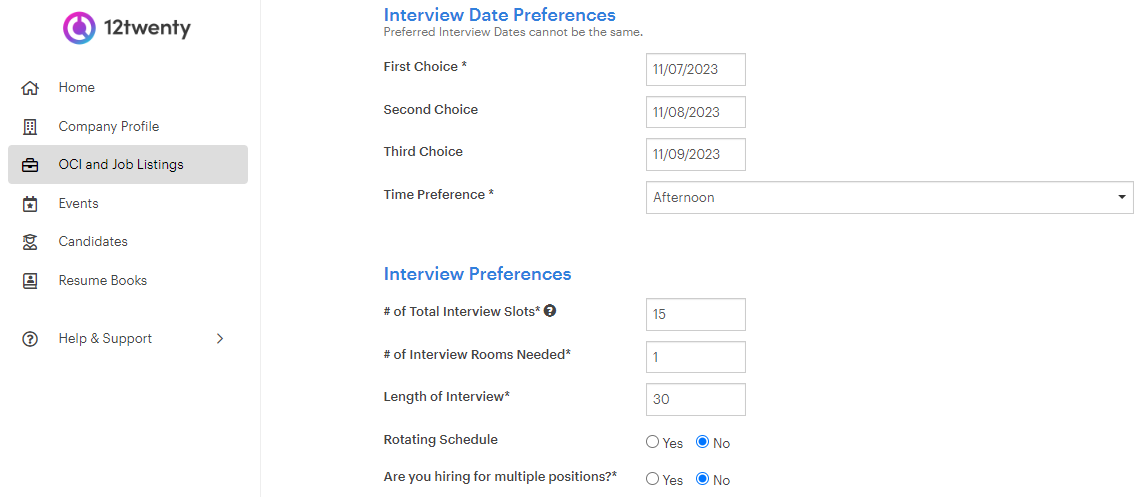Click the First Choice date field

tap(695, 69)
